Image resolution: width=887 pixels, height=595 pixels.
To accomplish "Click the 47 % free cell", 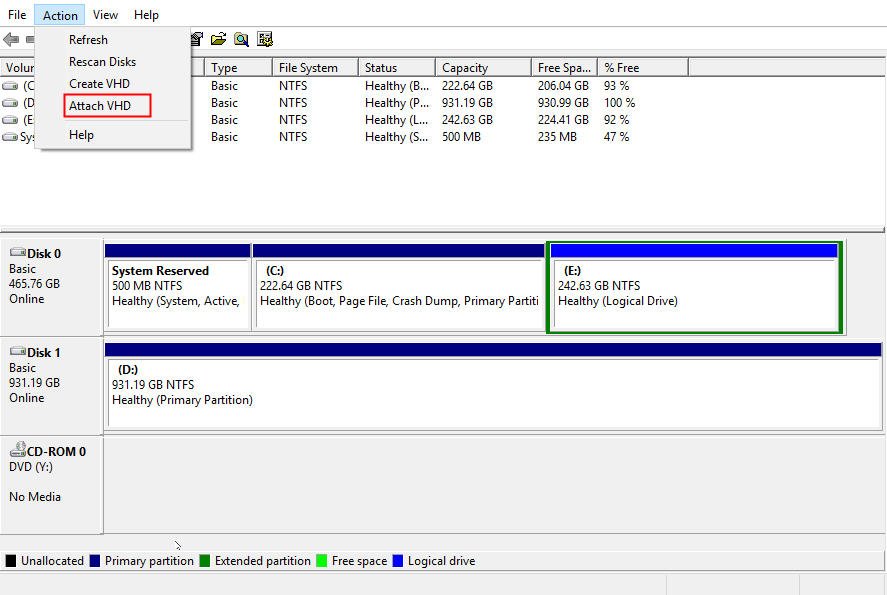I will 616,137.
